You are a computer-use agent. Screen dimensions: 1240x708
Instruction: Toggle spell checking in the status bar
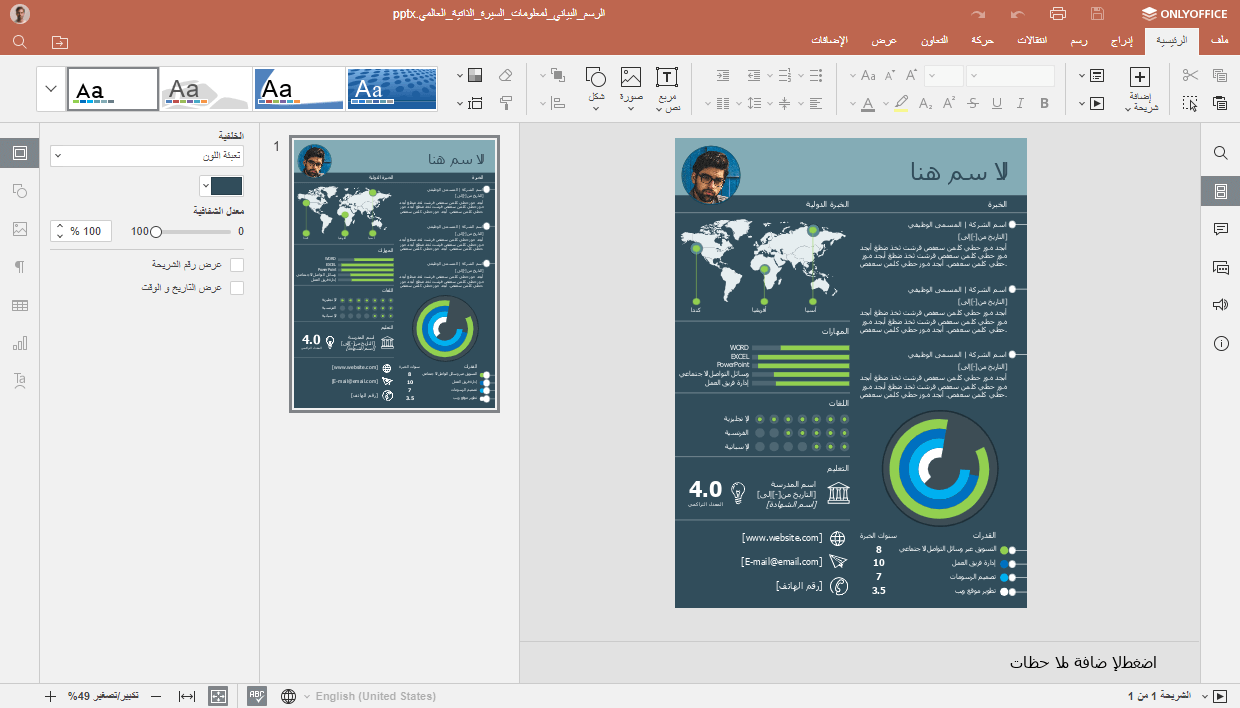coord(256,695)
